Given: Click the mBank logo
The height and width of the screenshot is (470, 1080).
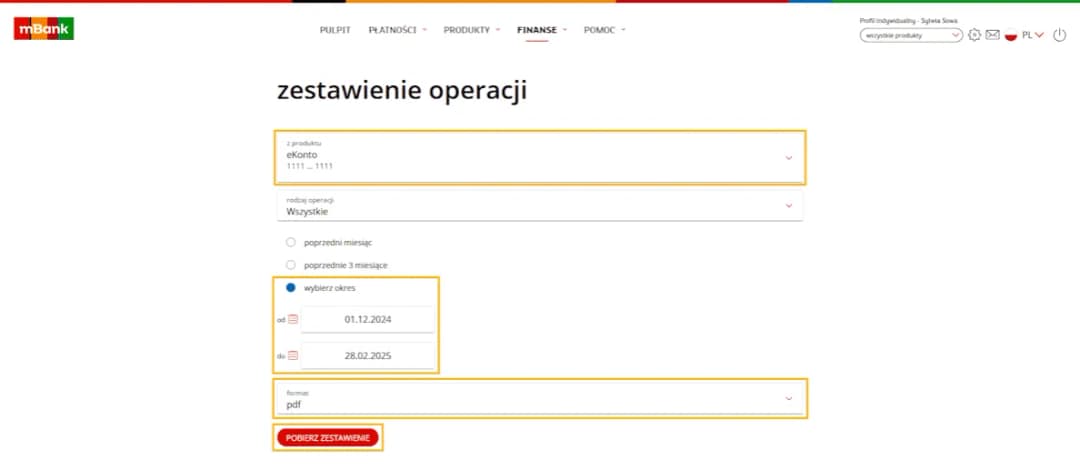Looking at the screenshot, I should 44,30.
